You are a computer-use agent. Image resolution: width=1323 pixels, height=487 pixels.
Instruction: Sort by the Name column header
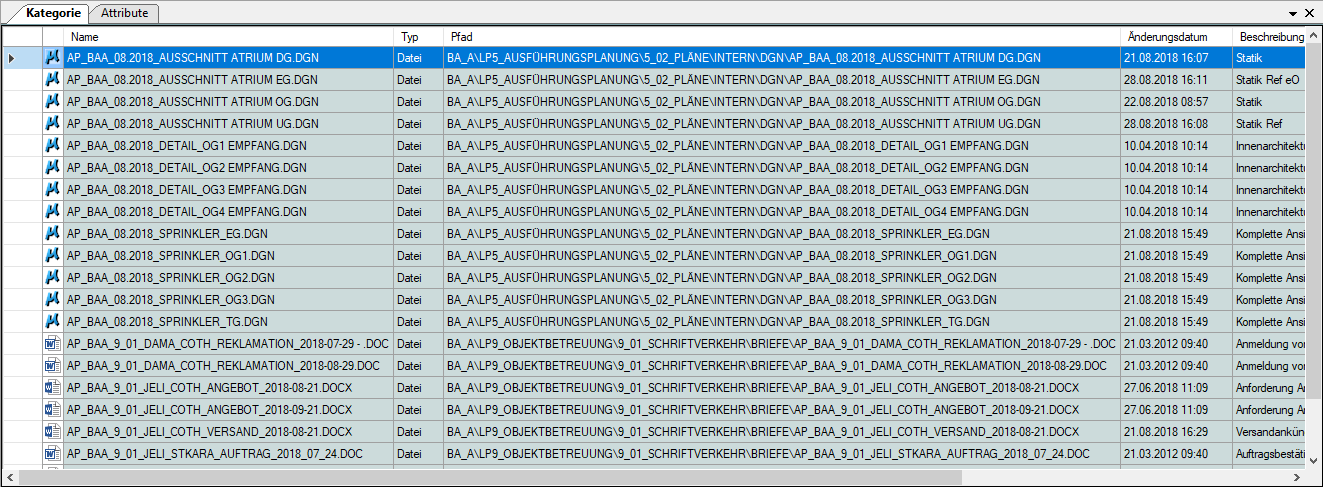[x=229, y=37]
